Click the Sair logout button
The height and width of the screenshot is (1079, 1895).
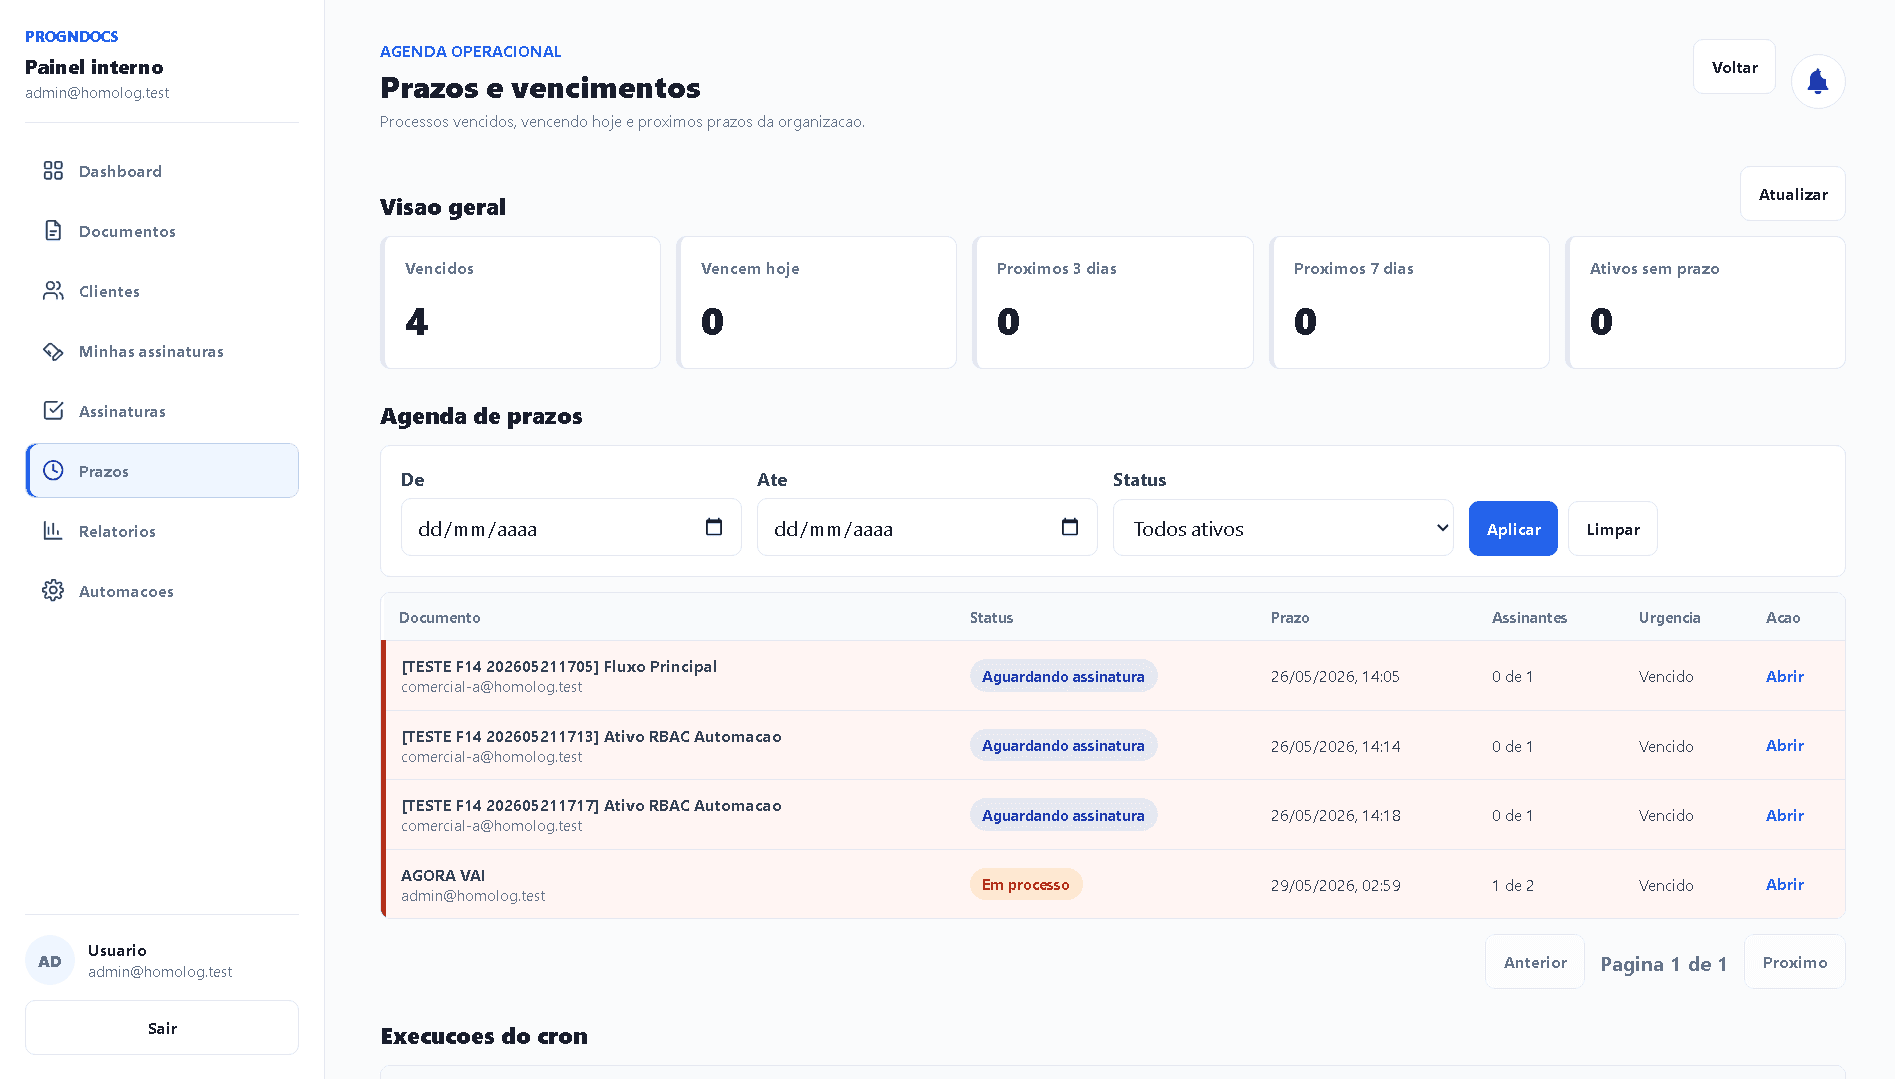point(162,1028)
